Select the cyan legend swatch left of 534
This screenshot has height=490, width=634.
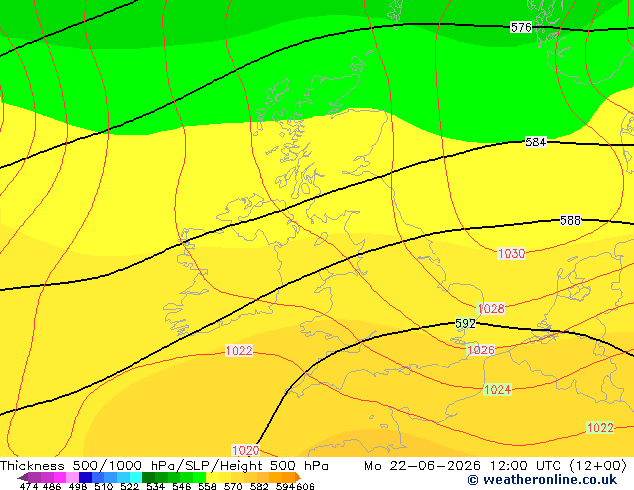click(136, 477)
